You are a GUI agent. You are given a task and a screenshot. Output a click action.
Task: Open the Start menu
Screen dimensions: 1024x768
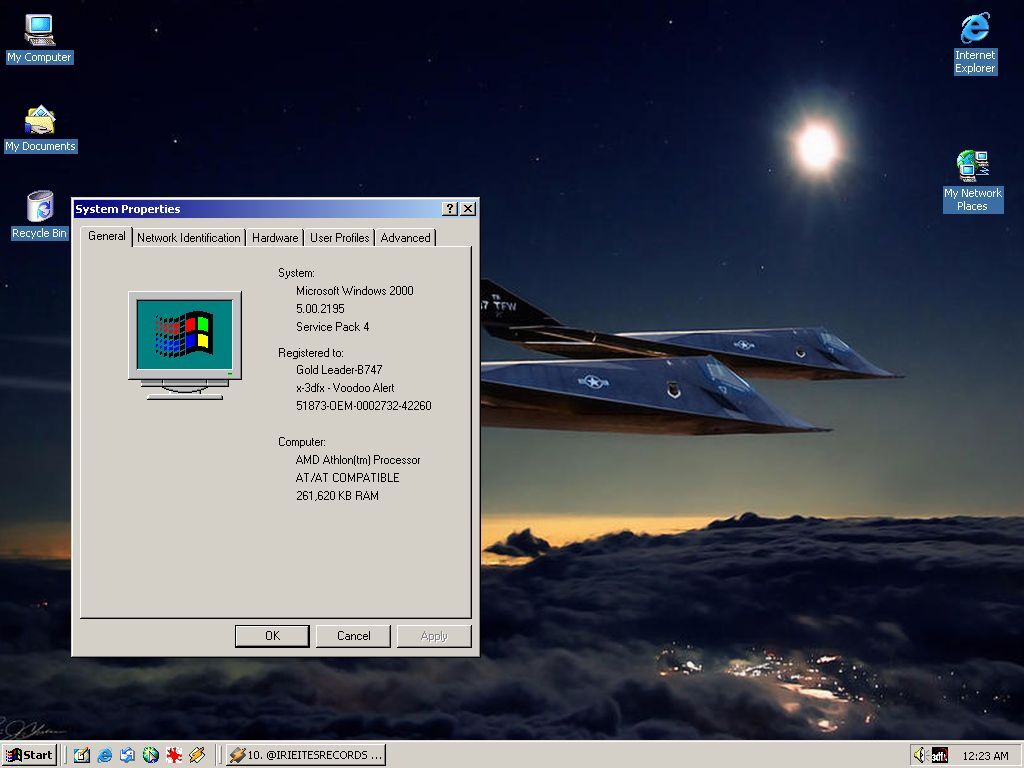pyautogui.click(x=30, y=755)
